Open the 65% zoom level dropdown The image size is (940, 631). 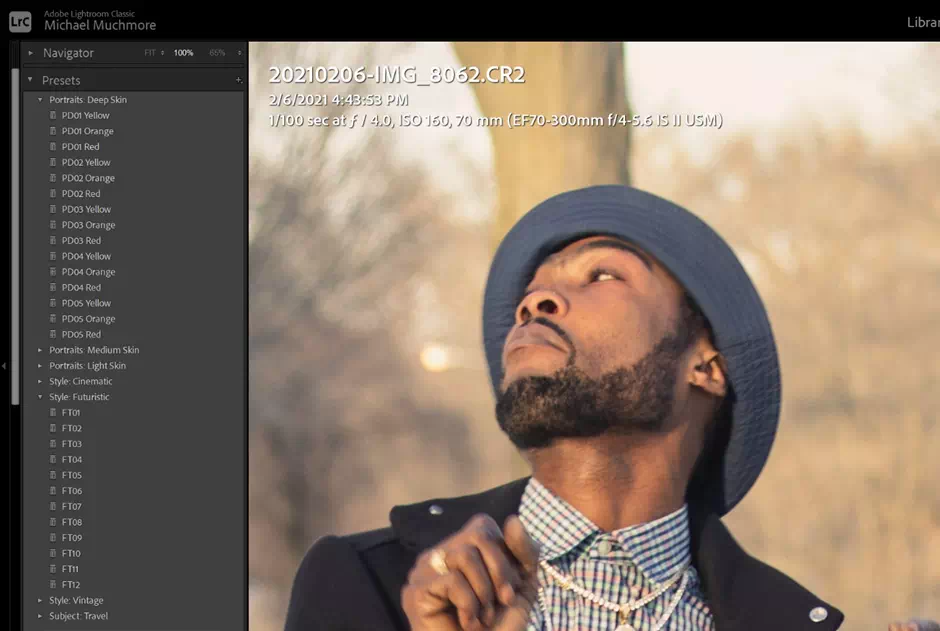click(x=240, y=53)
